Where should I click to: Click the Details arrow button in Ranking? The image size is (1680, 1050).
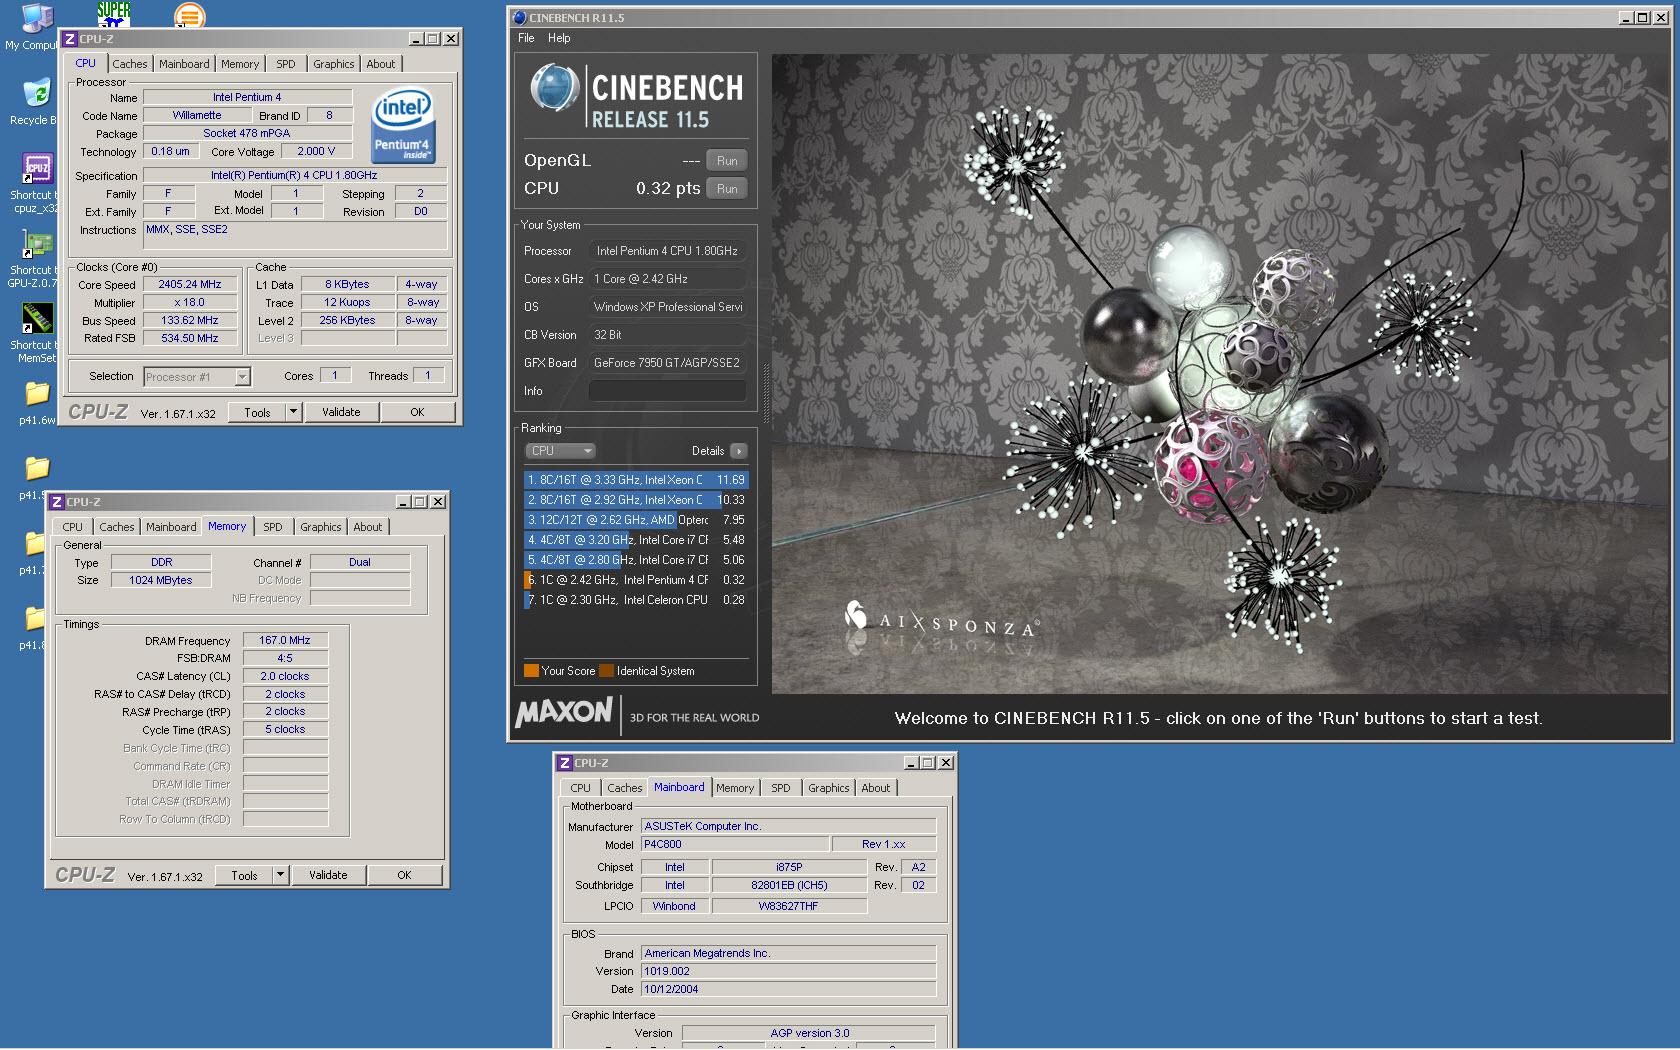click(739, 451)
